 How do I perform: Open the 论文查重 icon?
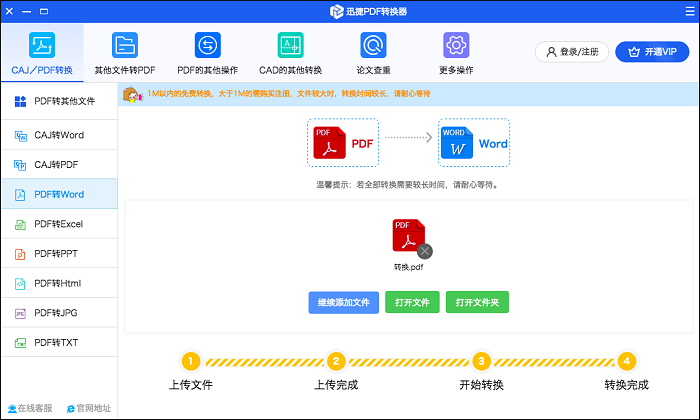point(373,46)
